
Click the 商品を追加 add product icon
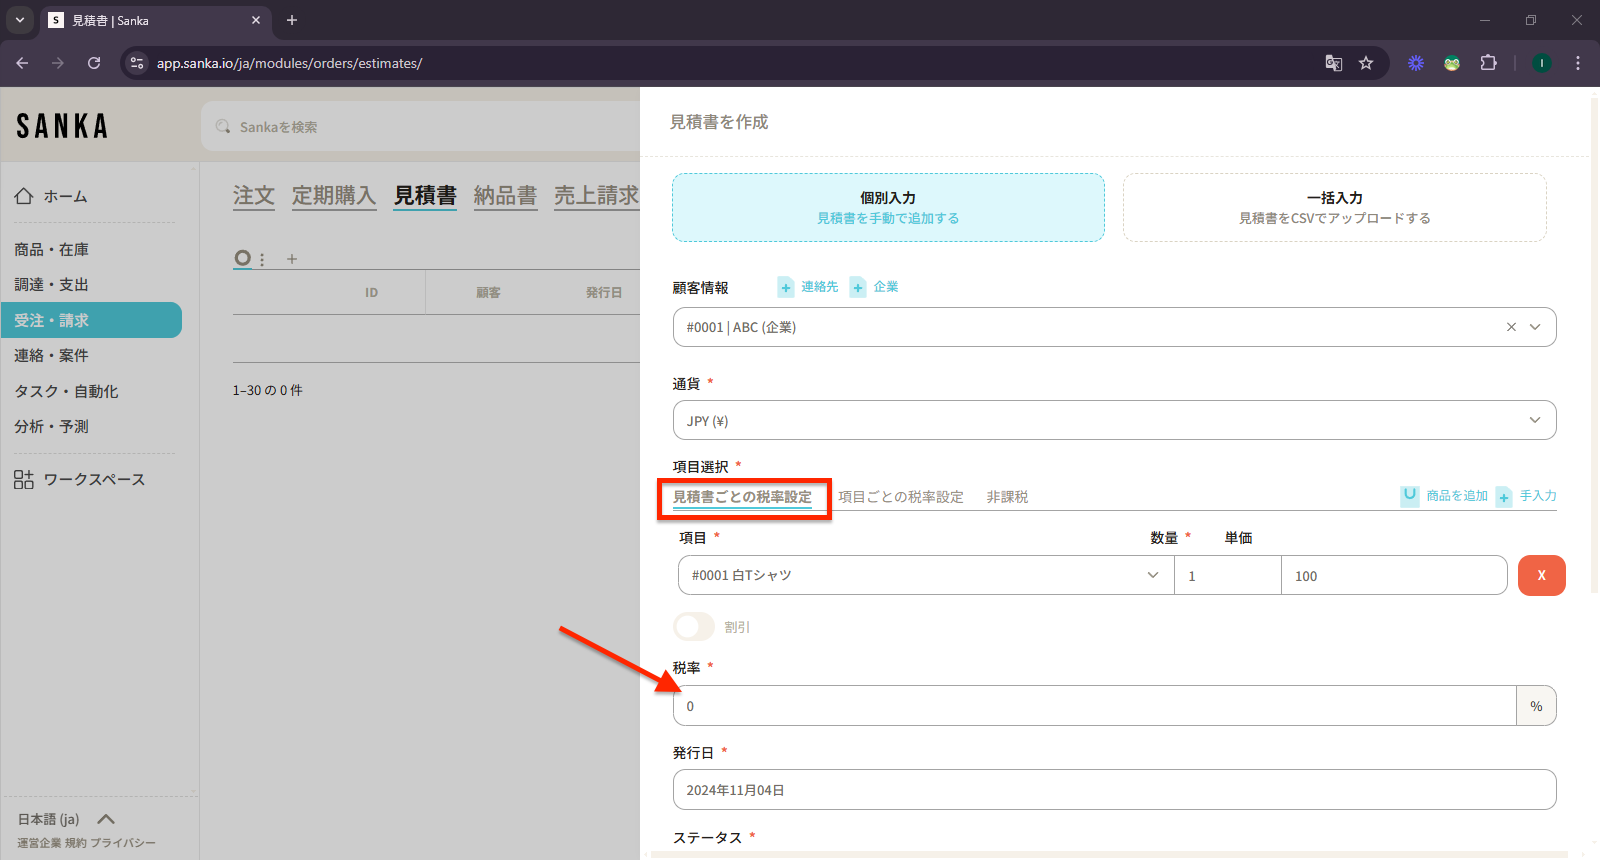pos(1409,496)
